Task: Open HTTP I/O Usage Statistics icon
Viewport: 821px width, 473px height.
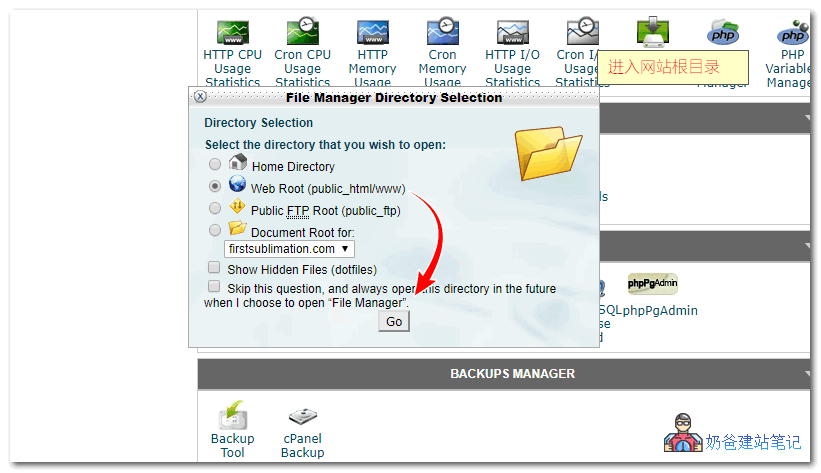Action: [512, 33]
